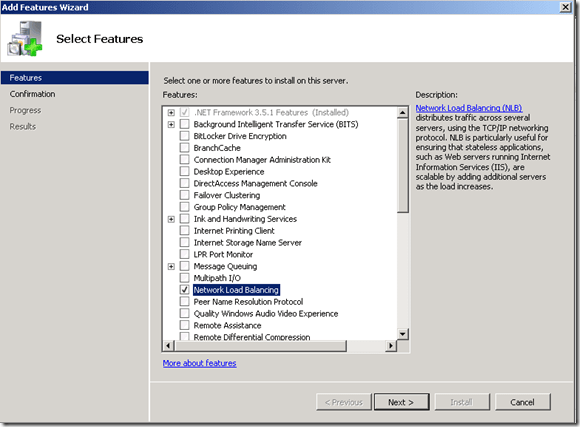580x427 pixels.
Task: Check the LPR Port Monitor checkbox
Action: pyautogui.click(x=184, y=254)
